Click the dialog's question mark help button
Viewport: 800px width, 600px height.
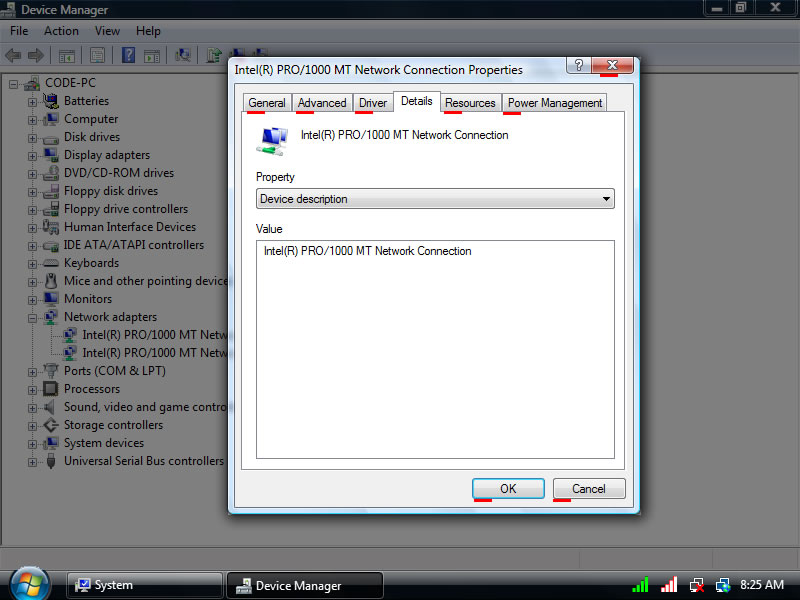(x=578, y=65)
